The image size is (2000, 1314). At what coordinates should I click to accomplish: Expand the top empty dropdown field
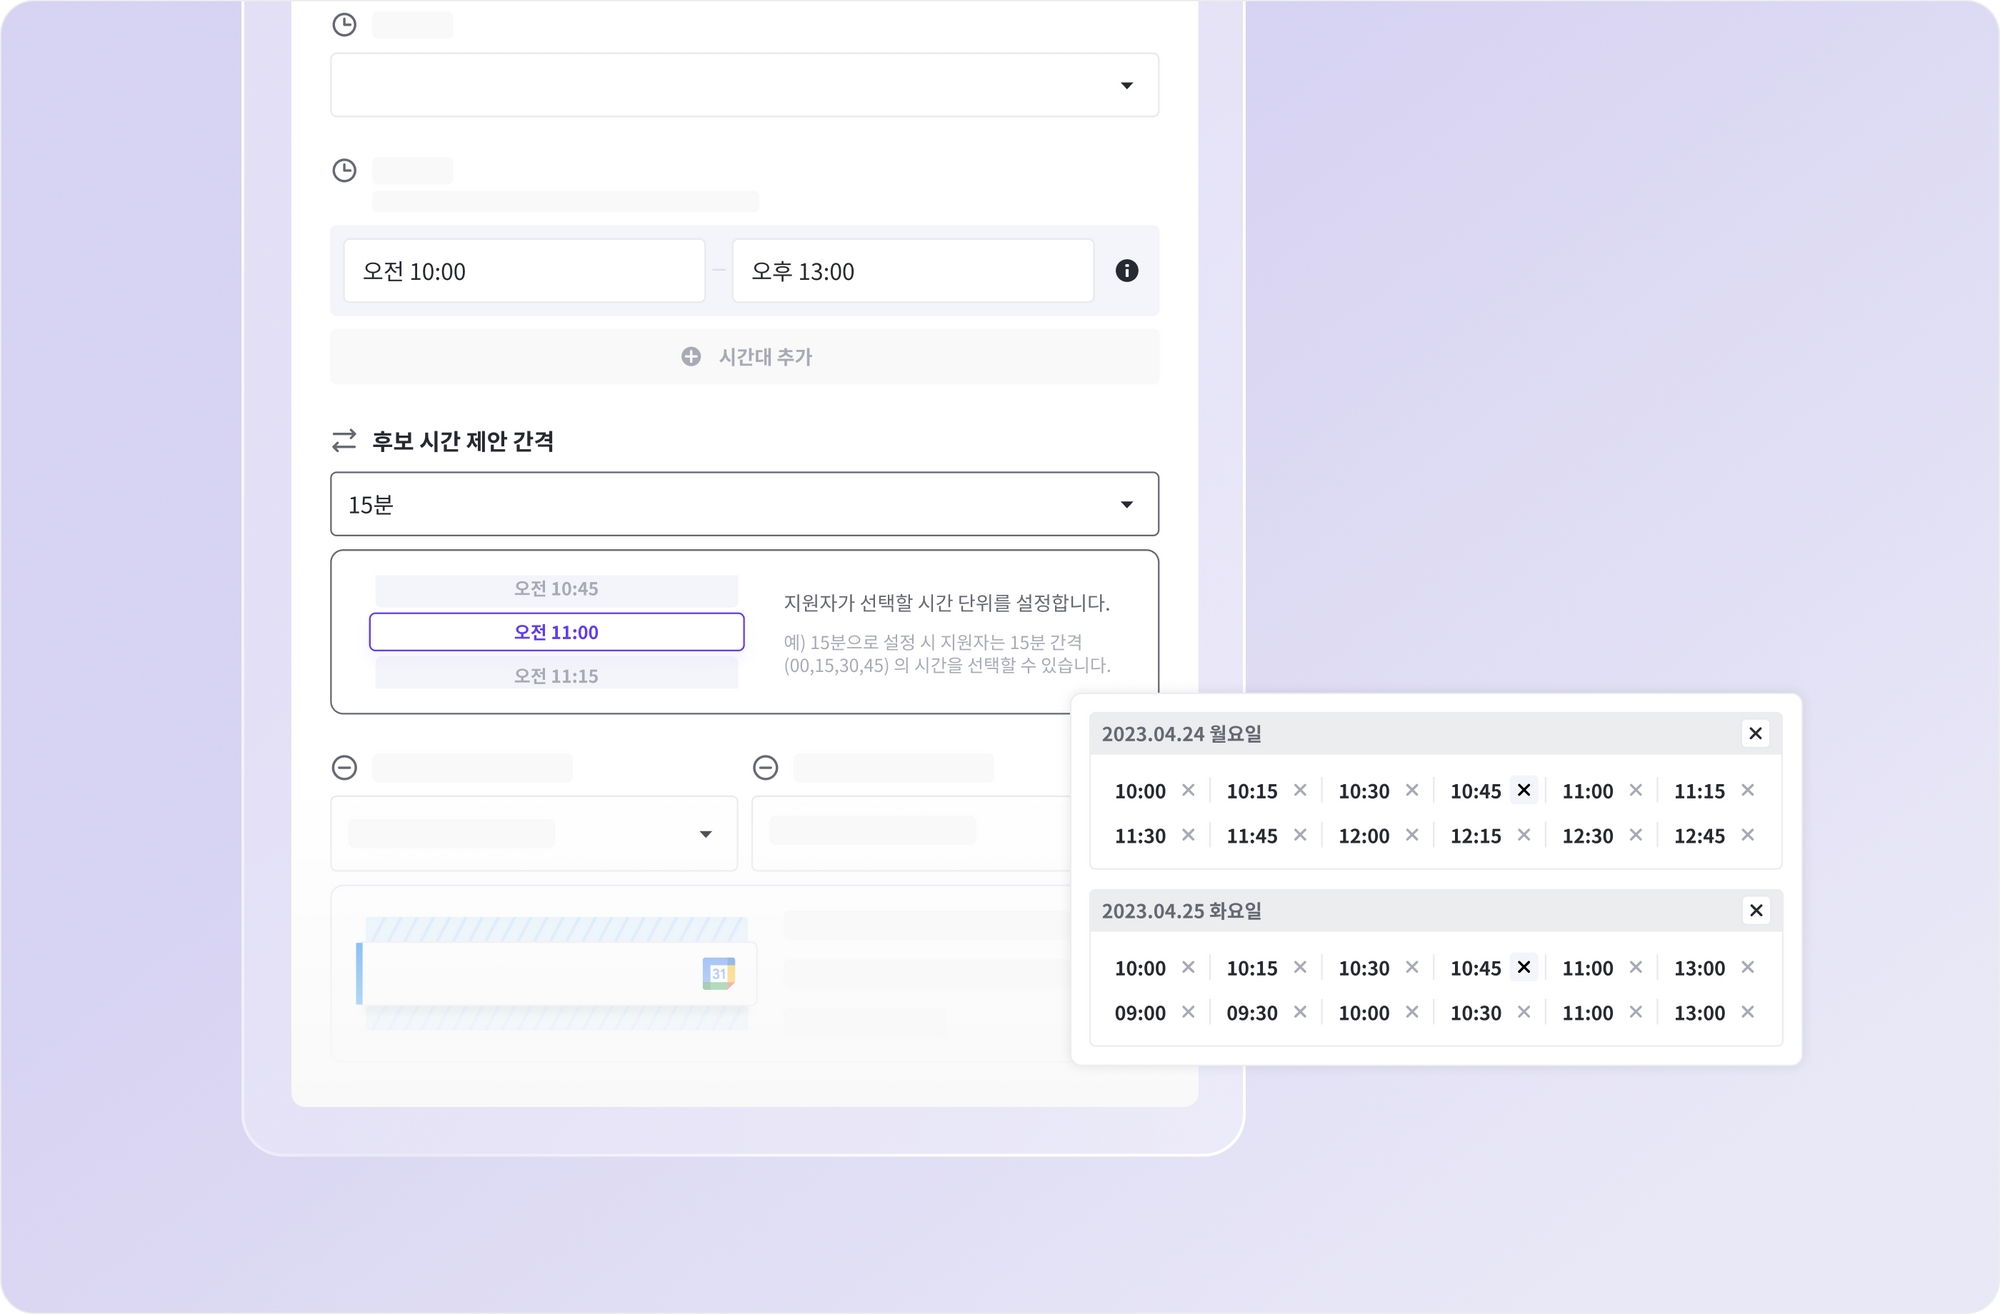point(744,85)
